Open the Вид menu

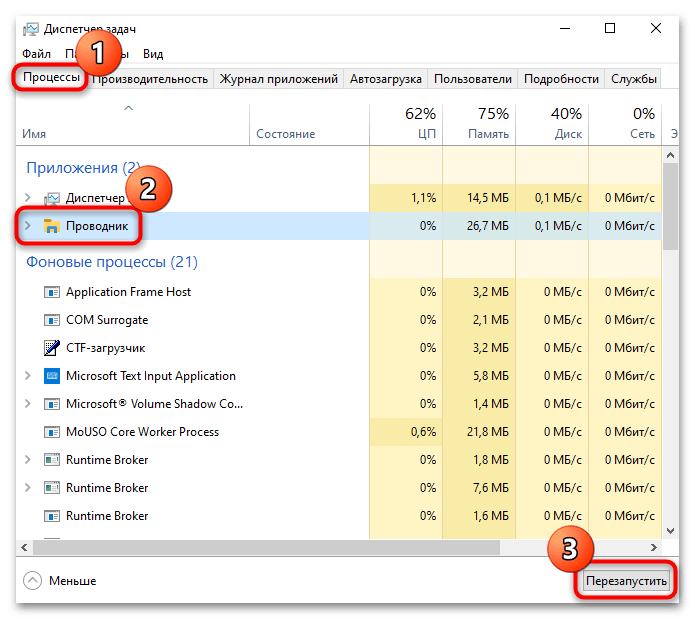pyautogui.click(x=153, y=54)
